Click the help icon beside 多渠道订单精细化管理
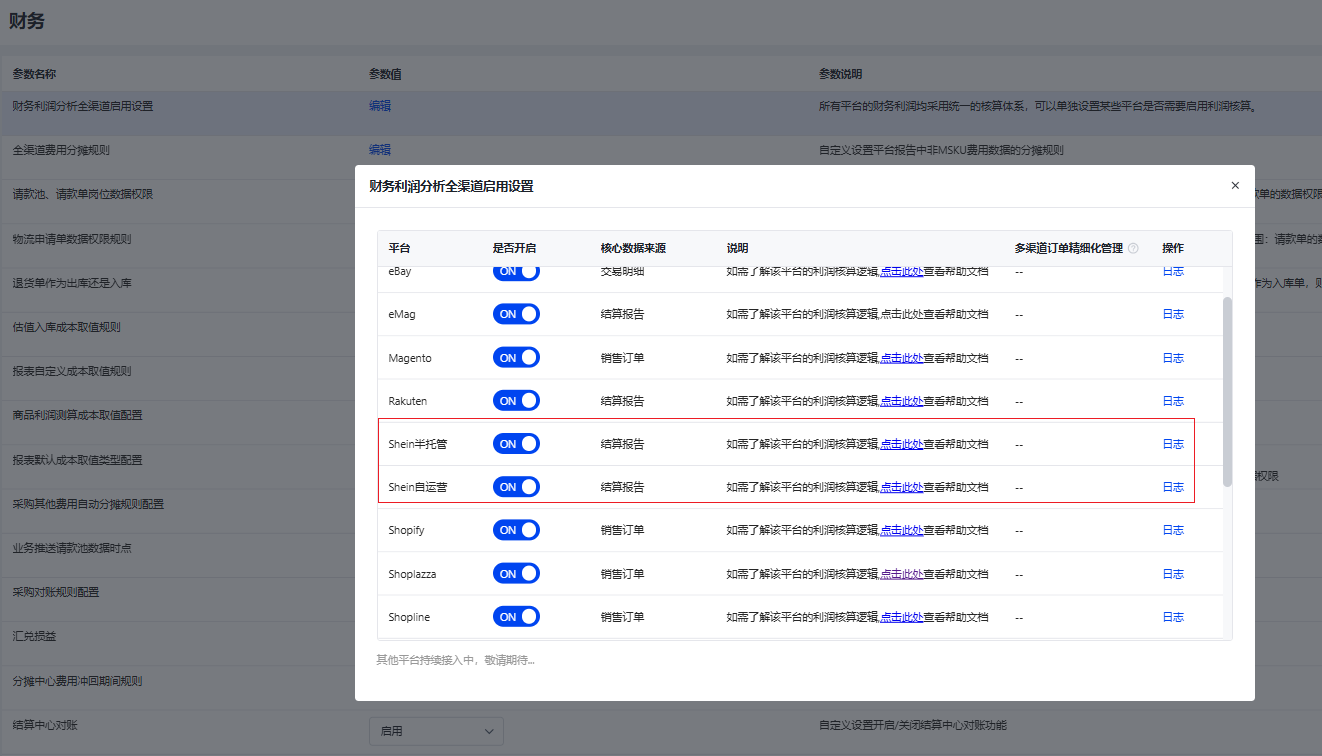This screenshot has width=1322, height=756. click(1133, 248)
